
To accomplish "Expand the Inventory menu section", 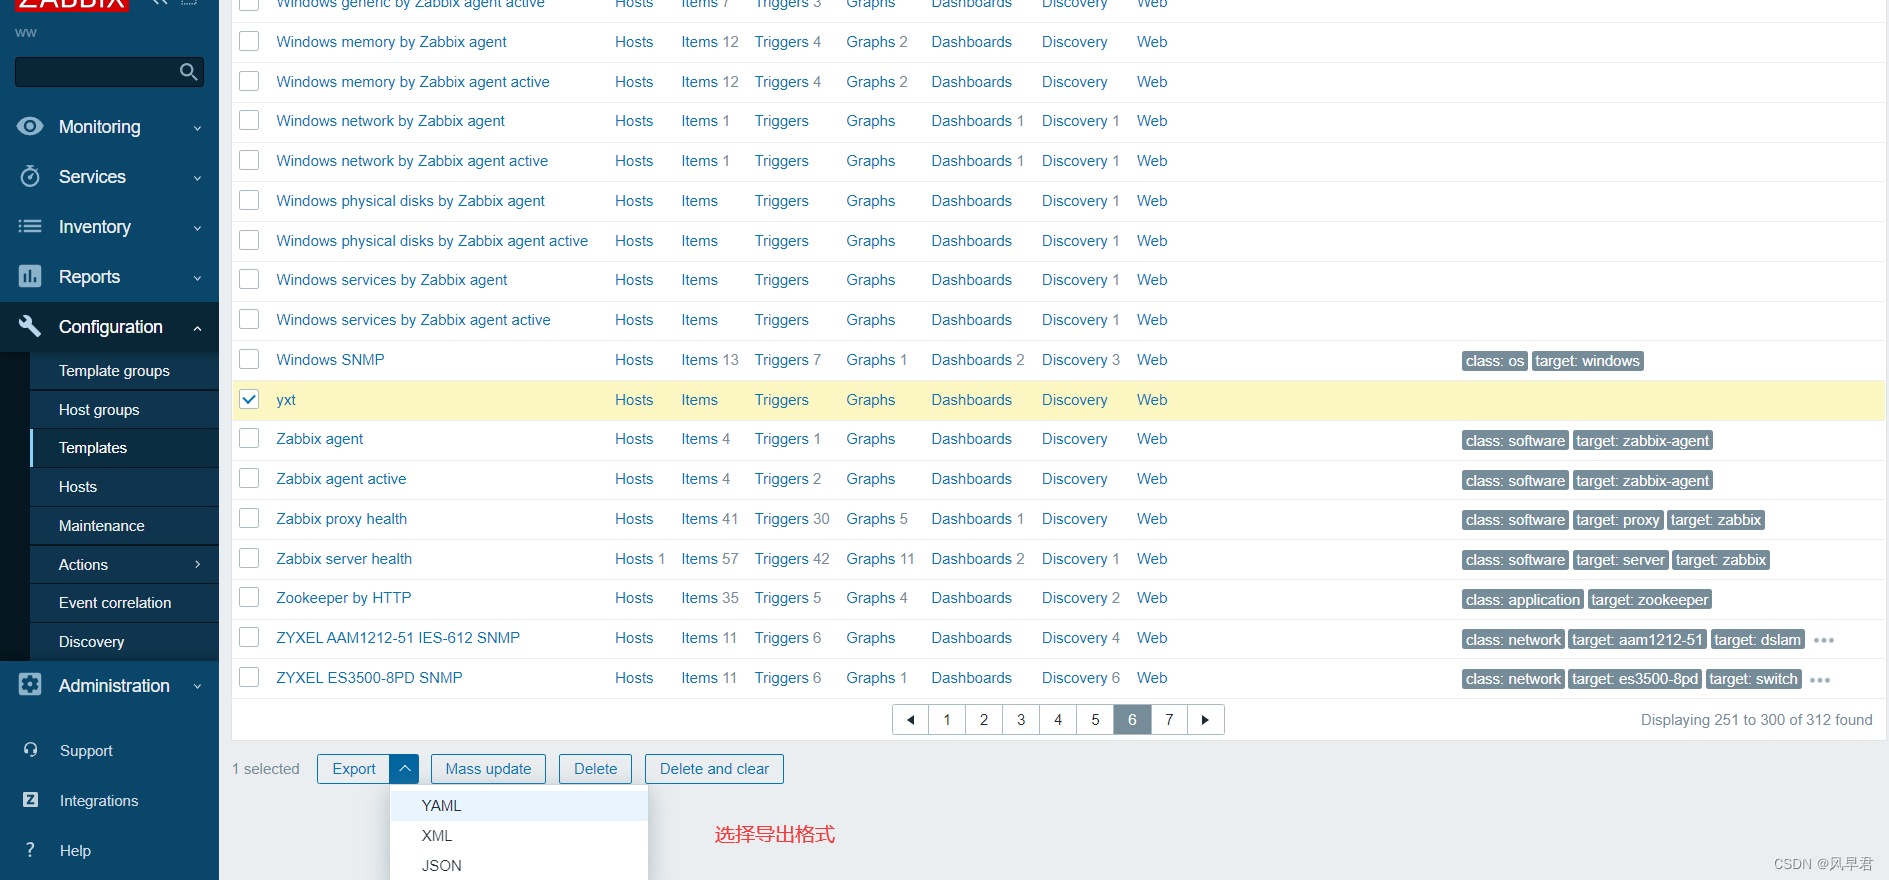I will click(197, 228).
